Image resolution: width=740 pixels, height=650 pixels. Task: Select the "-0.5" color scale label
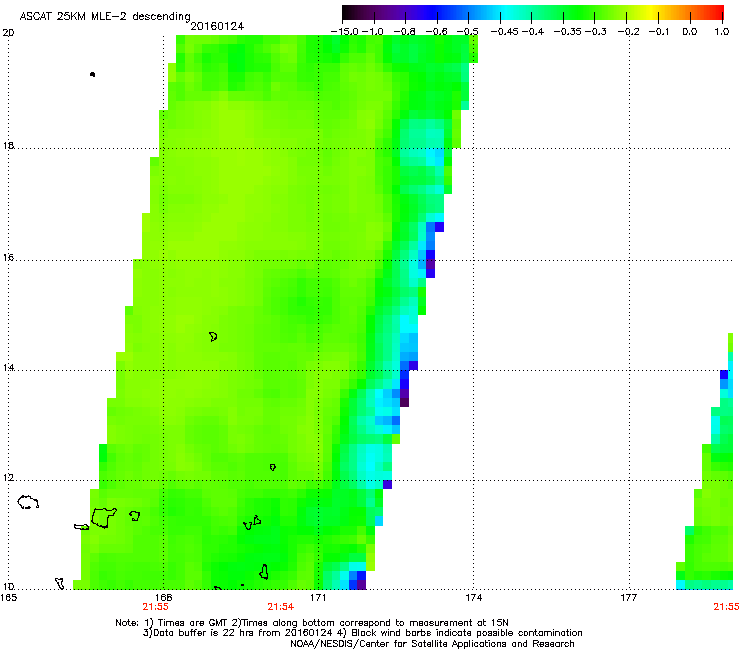coord(468,32)
